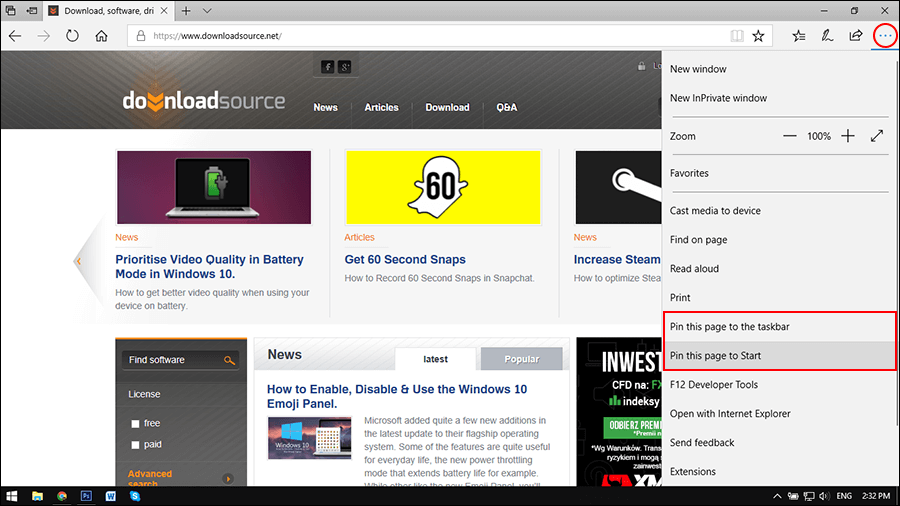
Task: Open the Windows 10 Emoji Panel article
Action: point(397,396)
